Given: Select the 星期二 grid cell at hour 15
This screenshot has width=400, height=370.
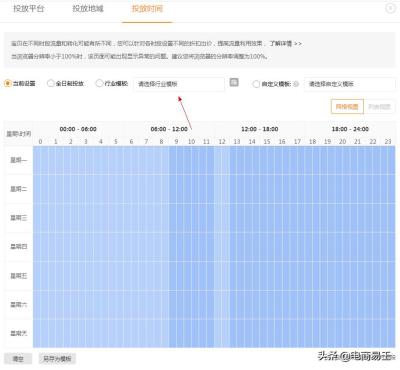Looking at the screenshot, I should 267,189.
